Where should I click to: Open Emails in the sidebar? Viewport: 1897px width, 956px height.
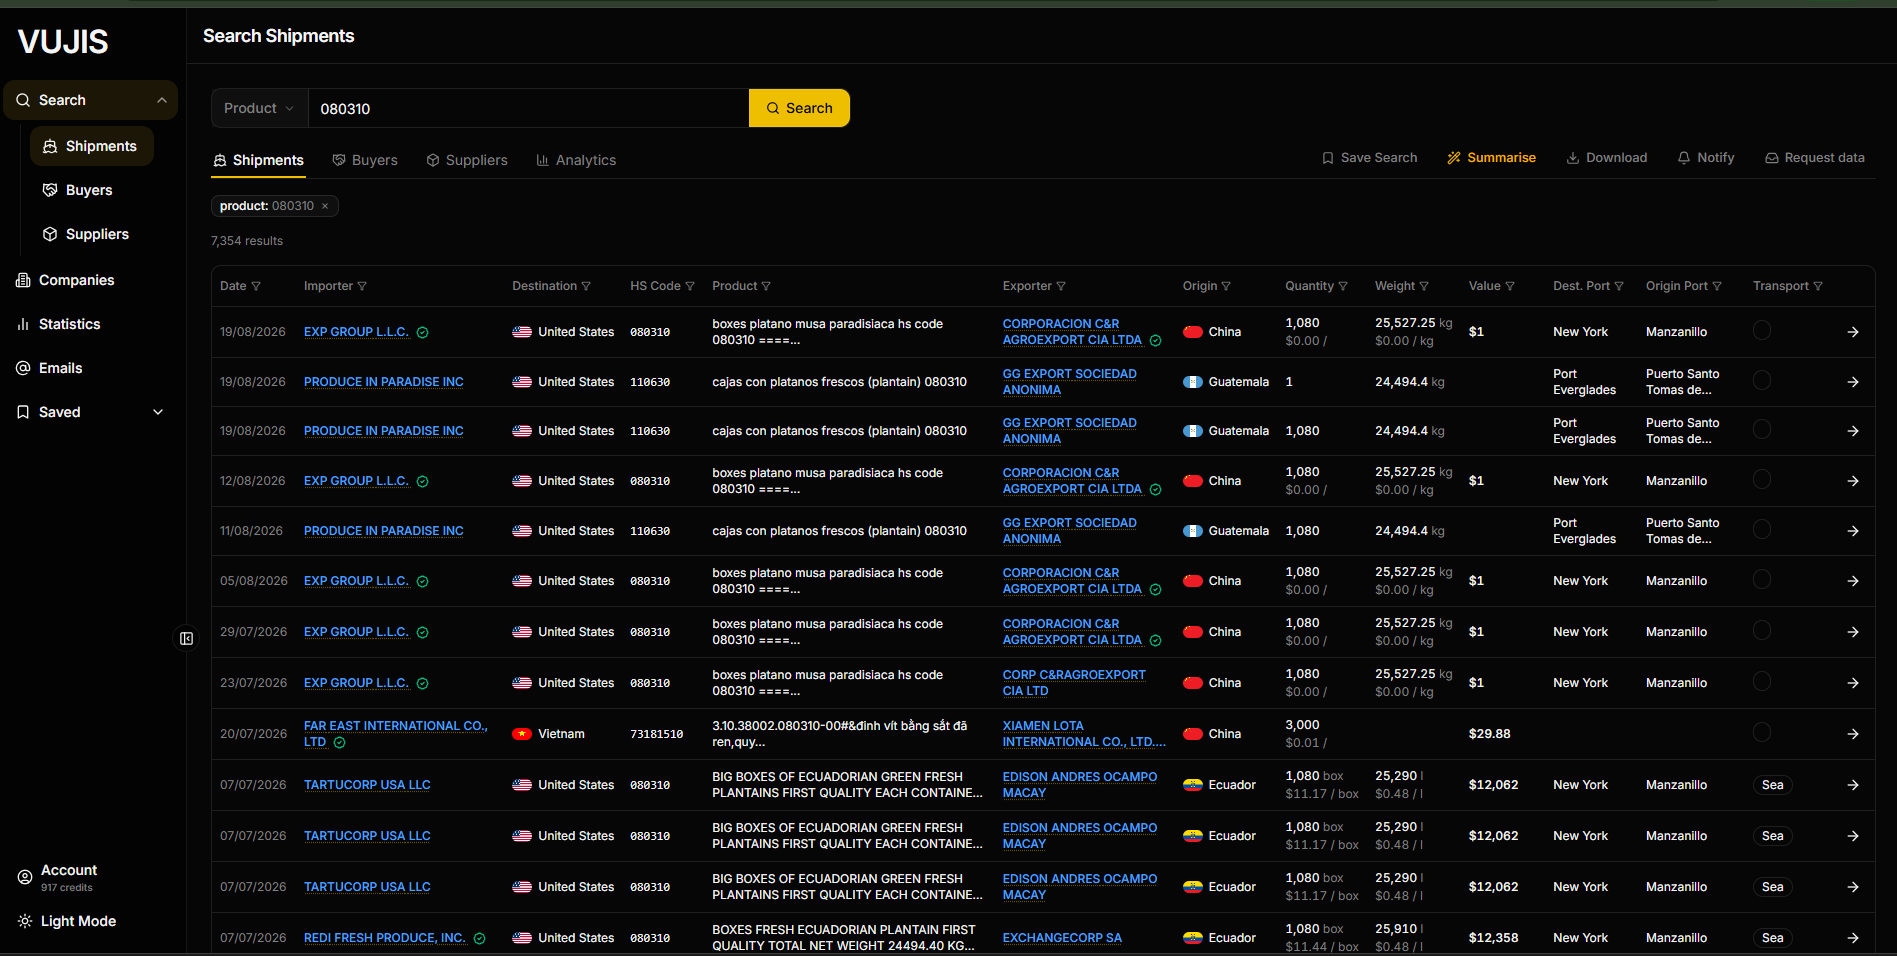click(x=61, y=368)
